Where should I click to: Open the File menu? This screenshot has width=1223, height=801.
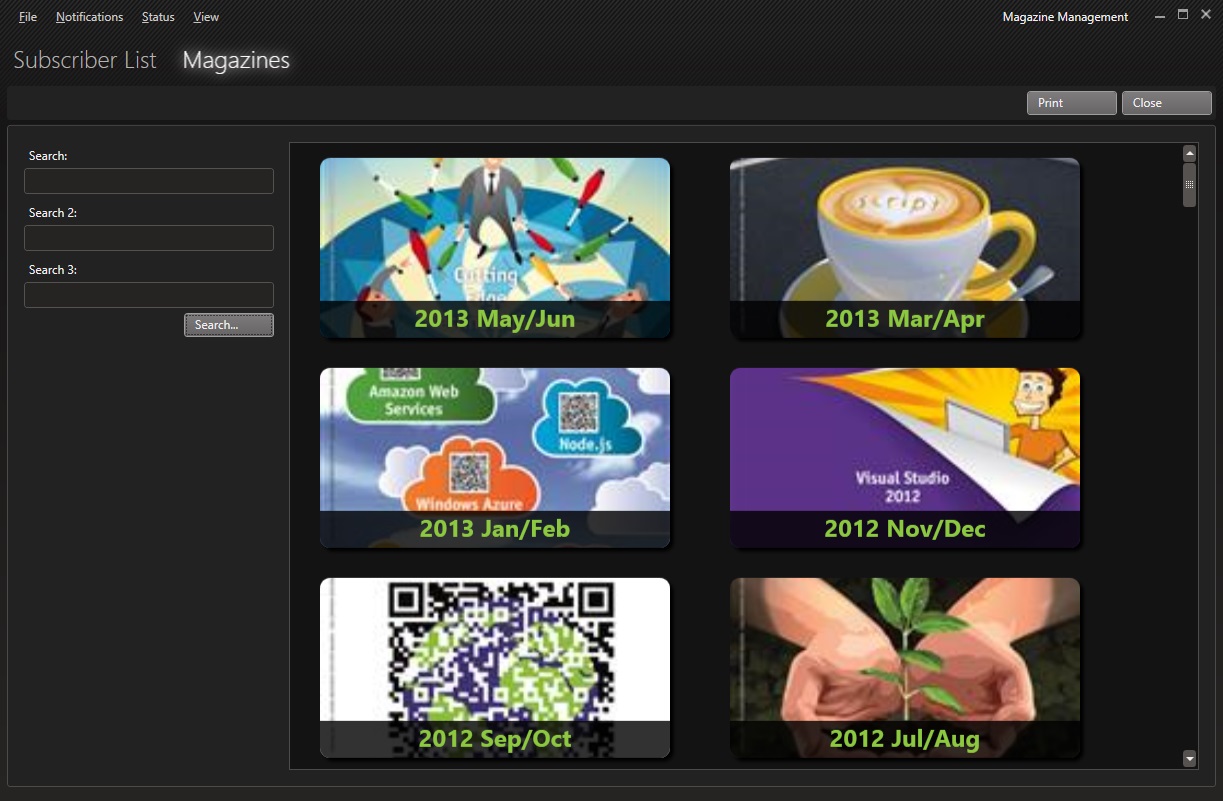point(28,17)
